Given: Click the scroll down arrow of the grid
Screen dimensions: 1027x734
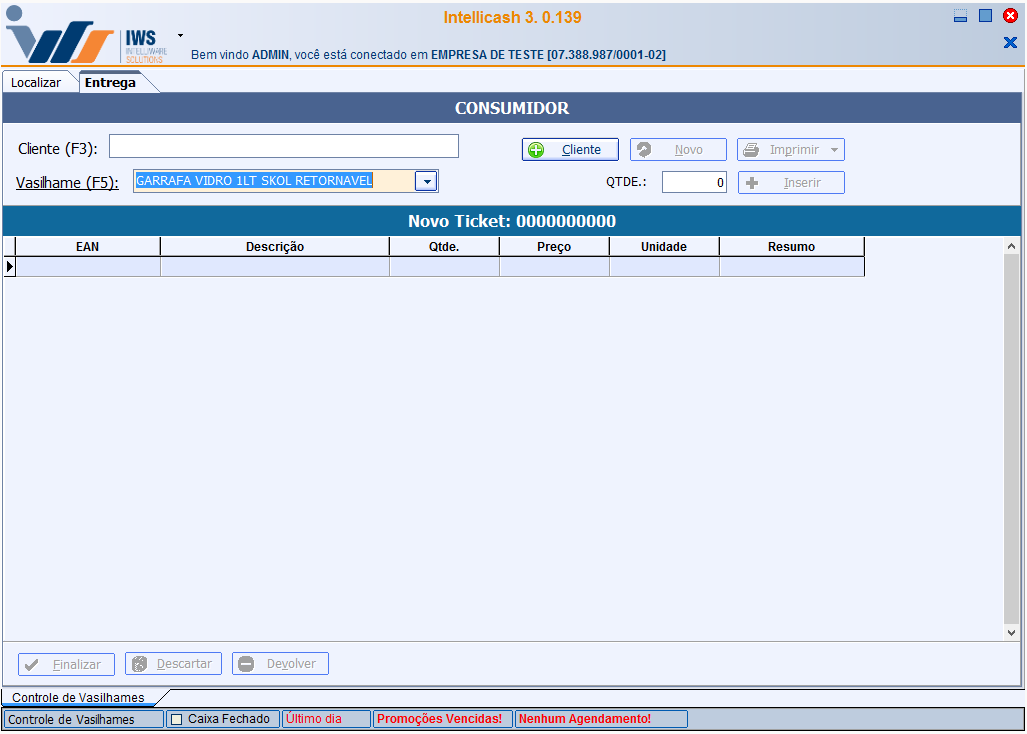Looking at the screenshot, I should [1011, 632].
